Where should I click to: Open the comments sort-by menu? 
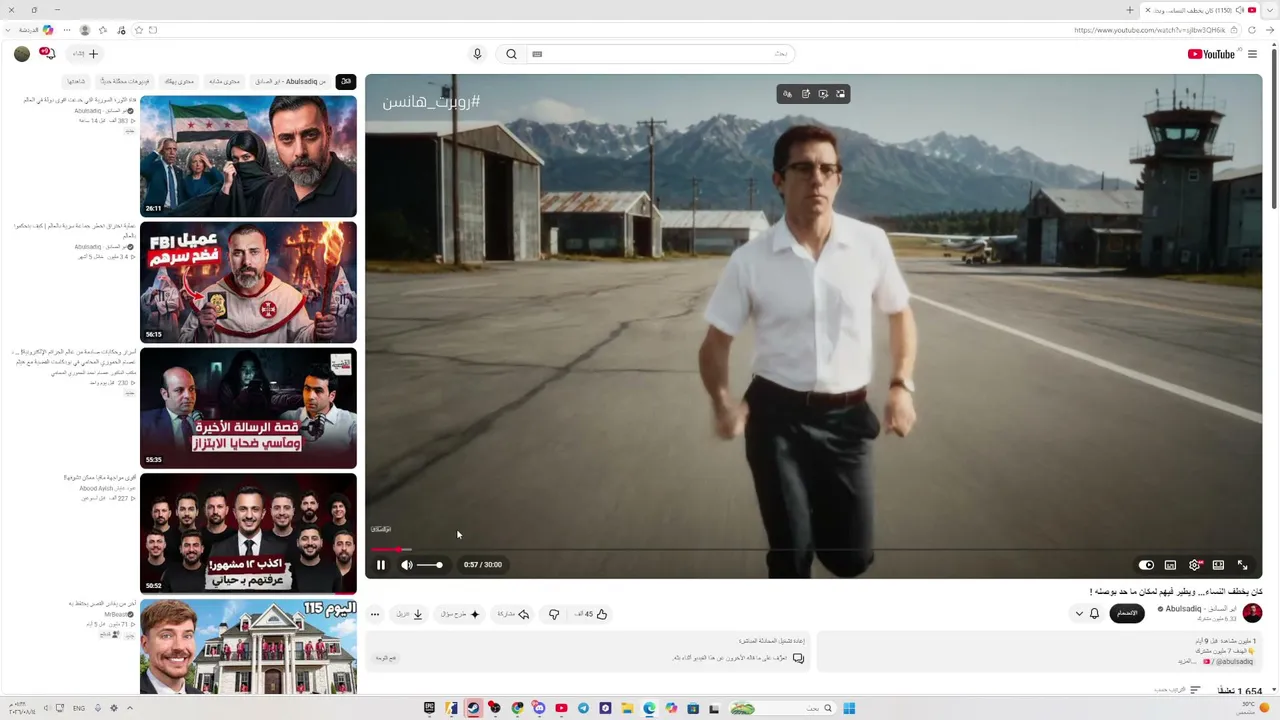pyautogui.click(x=1178, y=690)
